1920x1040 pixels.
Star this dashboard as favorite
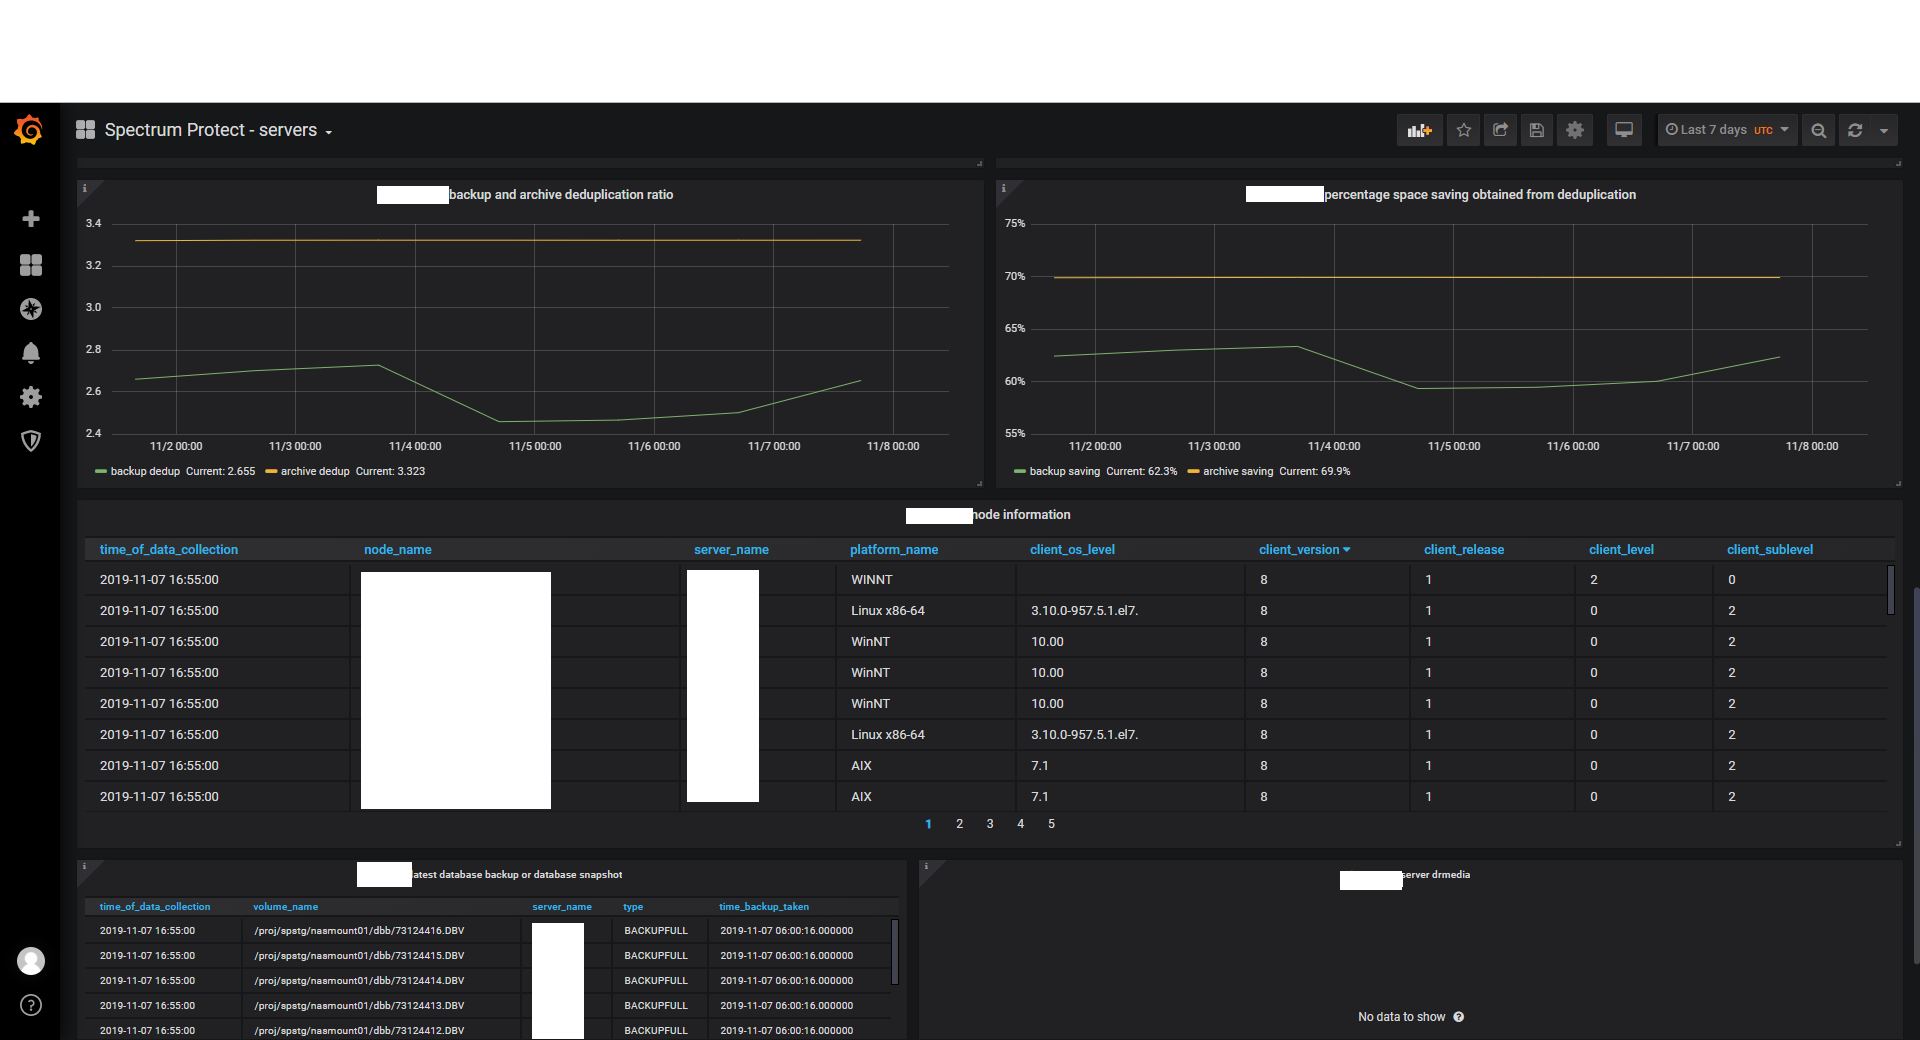[x=1464, y=130]
